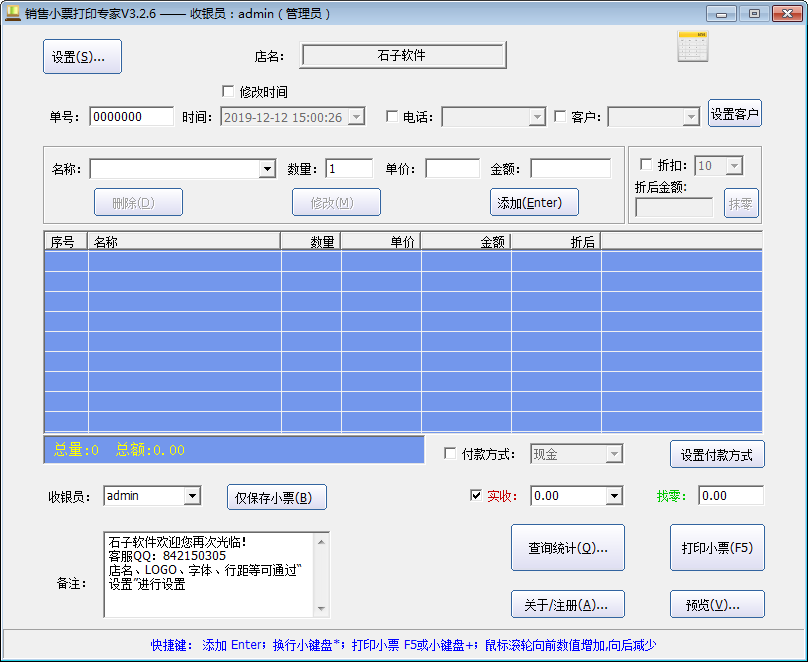Viewport: 808px width, 662px height.
Task: Click the 单号 number field
Action: click(x=131, y=117)
